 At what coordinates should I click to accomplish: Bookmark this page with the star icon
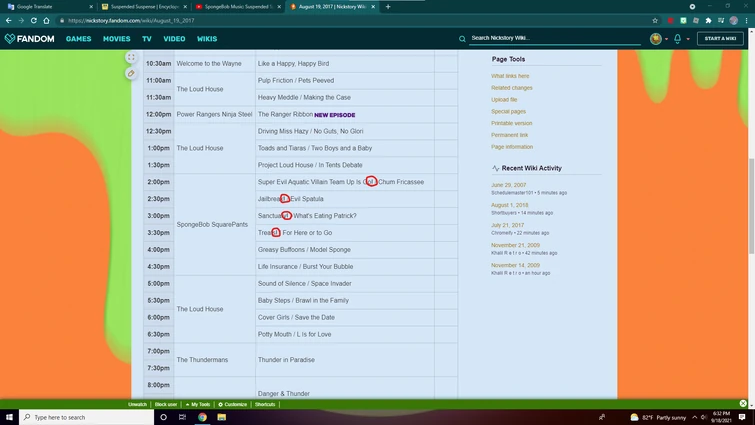[x=655, y=21]
